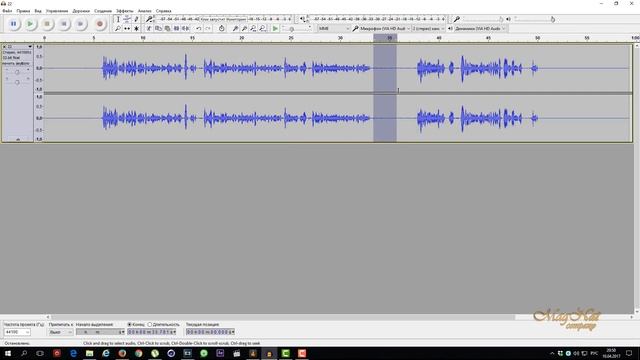
Task: Cut selection with scissors icon
Action: pos(149,29)
